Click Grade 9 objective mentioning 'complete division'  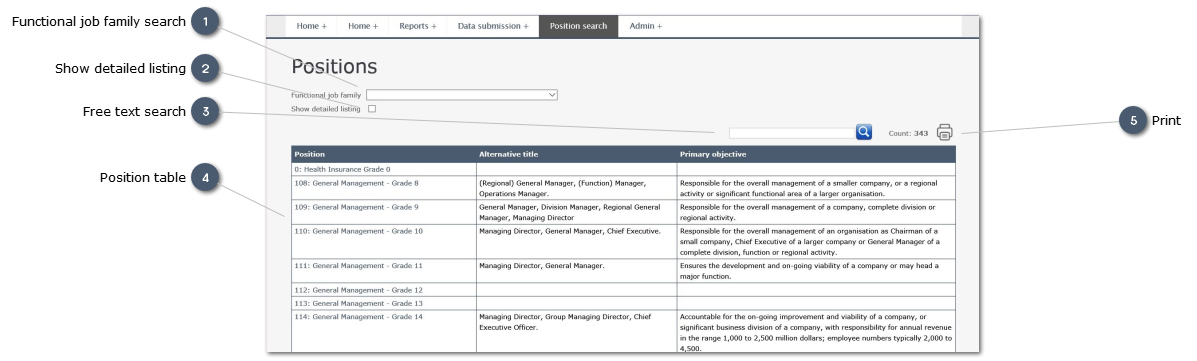[807, 212]
